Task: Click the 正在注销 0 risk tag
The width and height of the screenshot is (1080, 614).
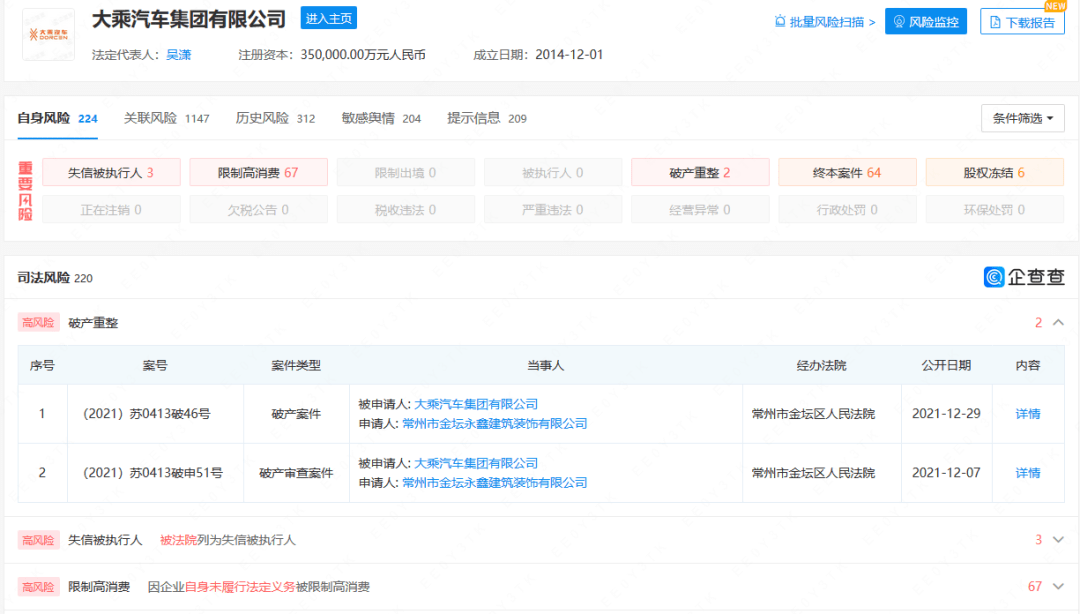Action: (x=112, y=209)
